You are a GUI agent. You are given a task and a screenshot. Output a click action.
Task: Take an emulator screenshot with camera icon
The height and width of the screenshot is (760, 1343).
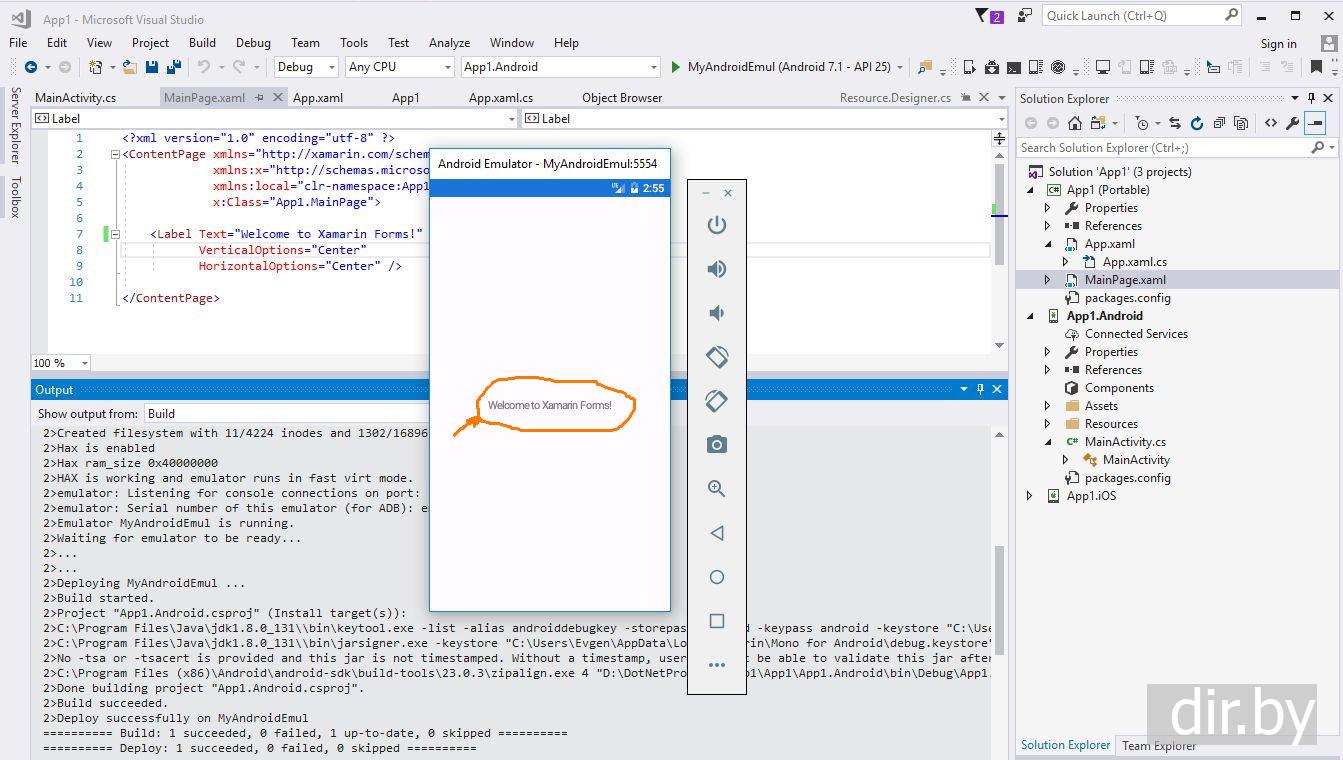(716, 445)
